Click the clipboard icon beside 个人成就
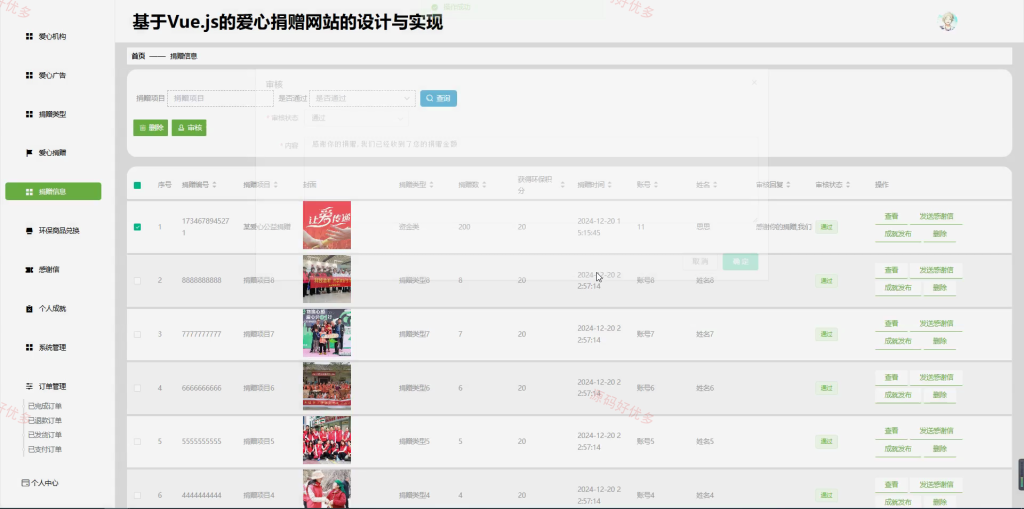This screenshot has height=509, width=1024. [29, 308]
